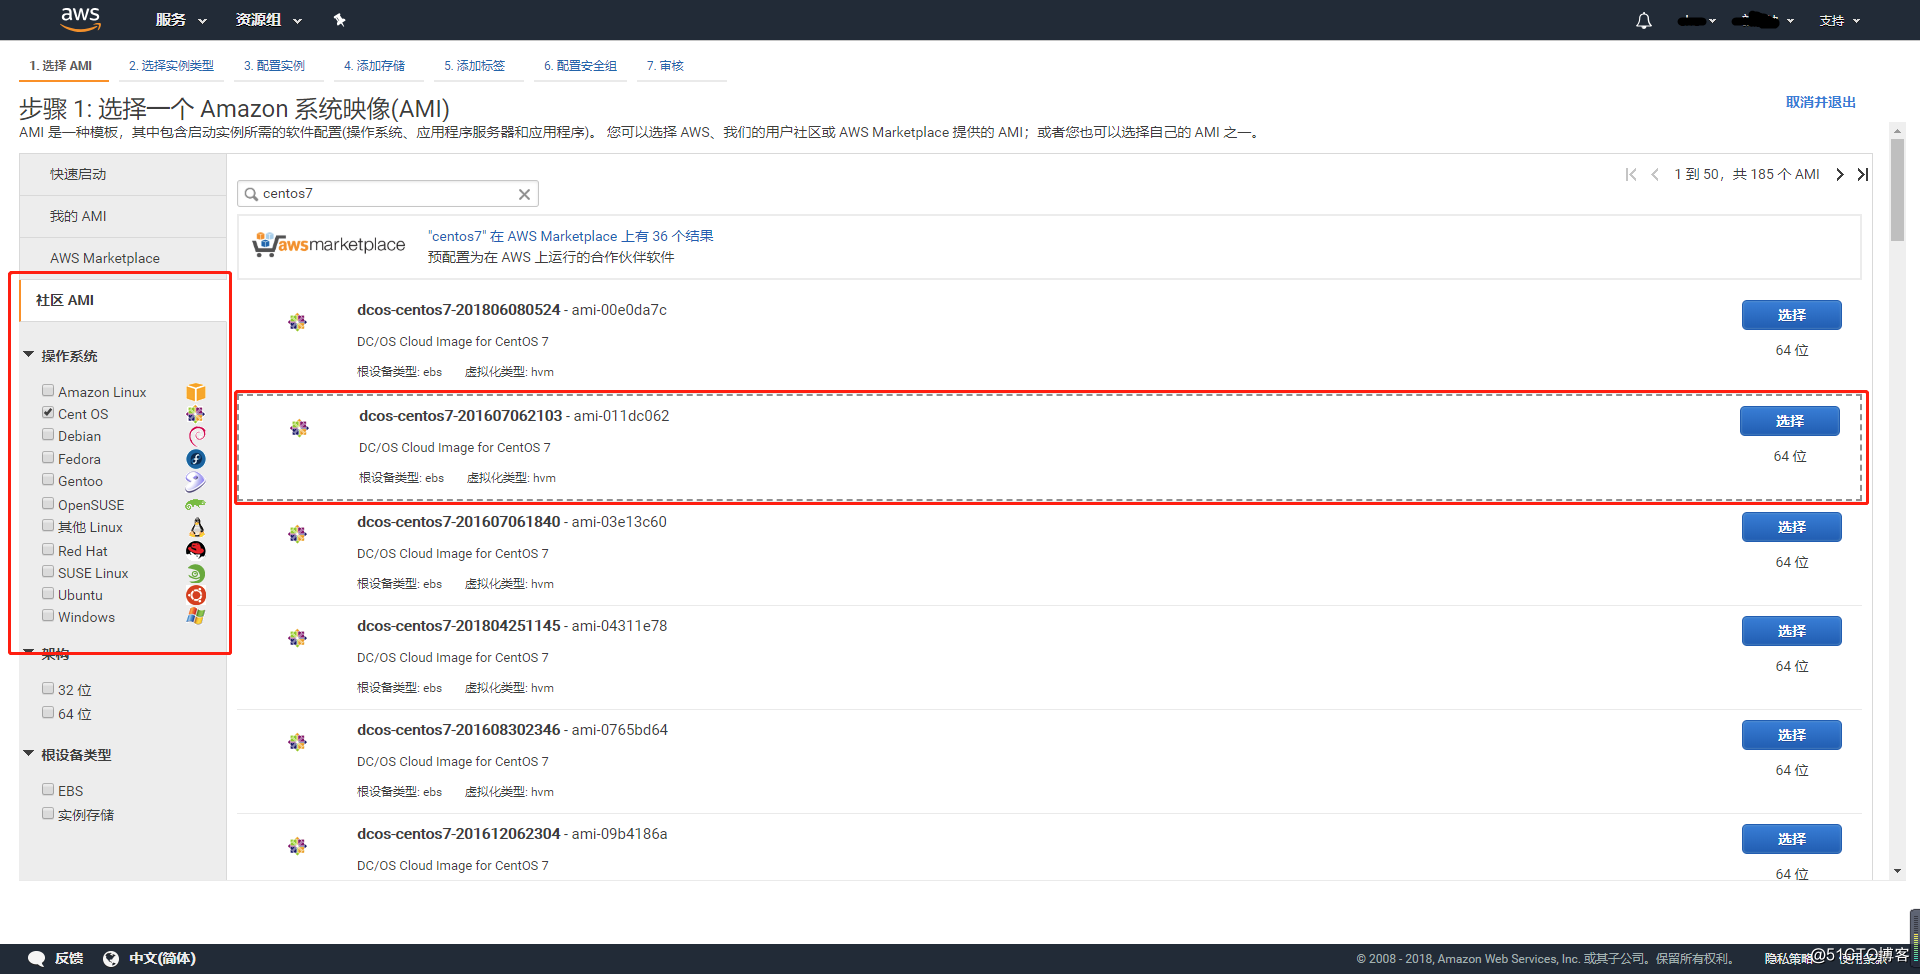1920x974 pixels.
Task: Click the Gentoo logo icon
Action: (x=195, y=482)
